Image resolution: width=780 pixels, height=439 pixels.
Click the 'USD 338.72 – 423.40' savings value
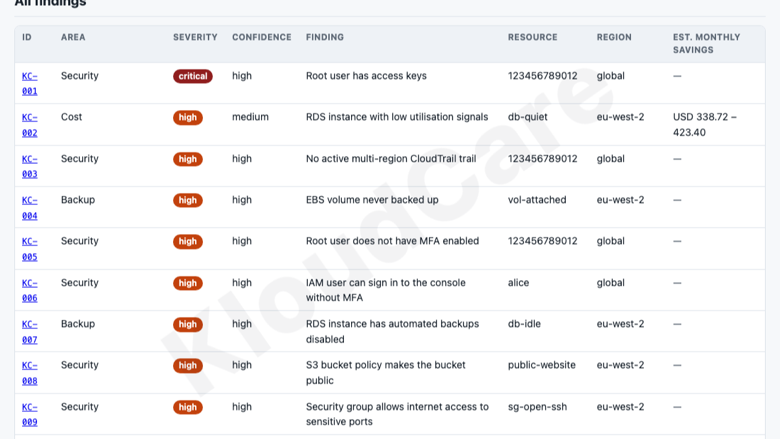coord(705,124)
